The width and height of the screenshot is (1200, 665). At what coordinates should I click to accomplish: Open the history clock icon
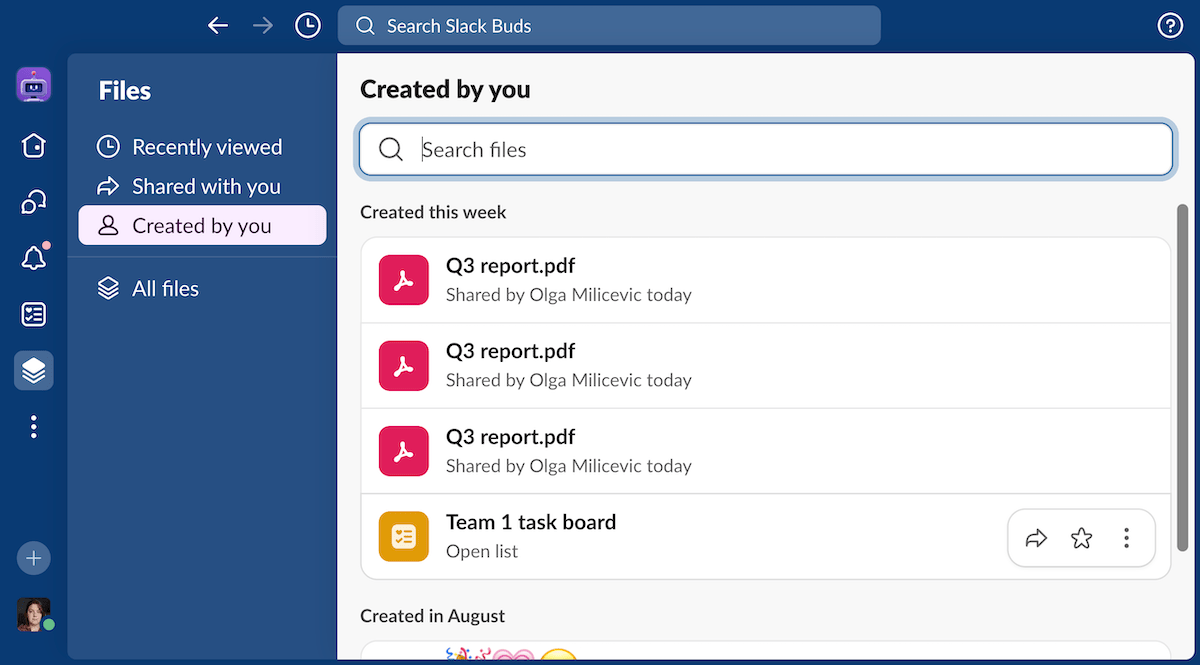(x=308, y=26)
